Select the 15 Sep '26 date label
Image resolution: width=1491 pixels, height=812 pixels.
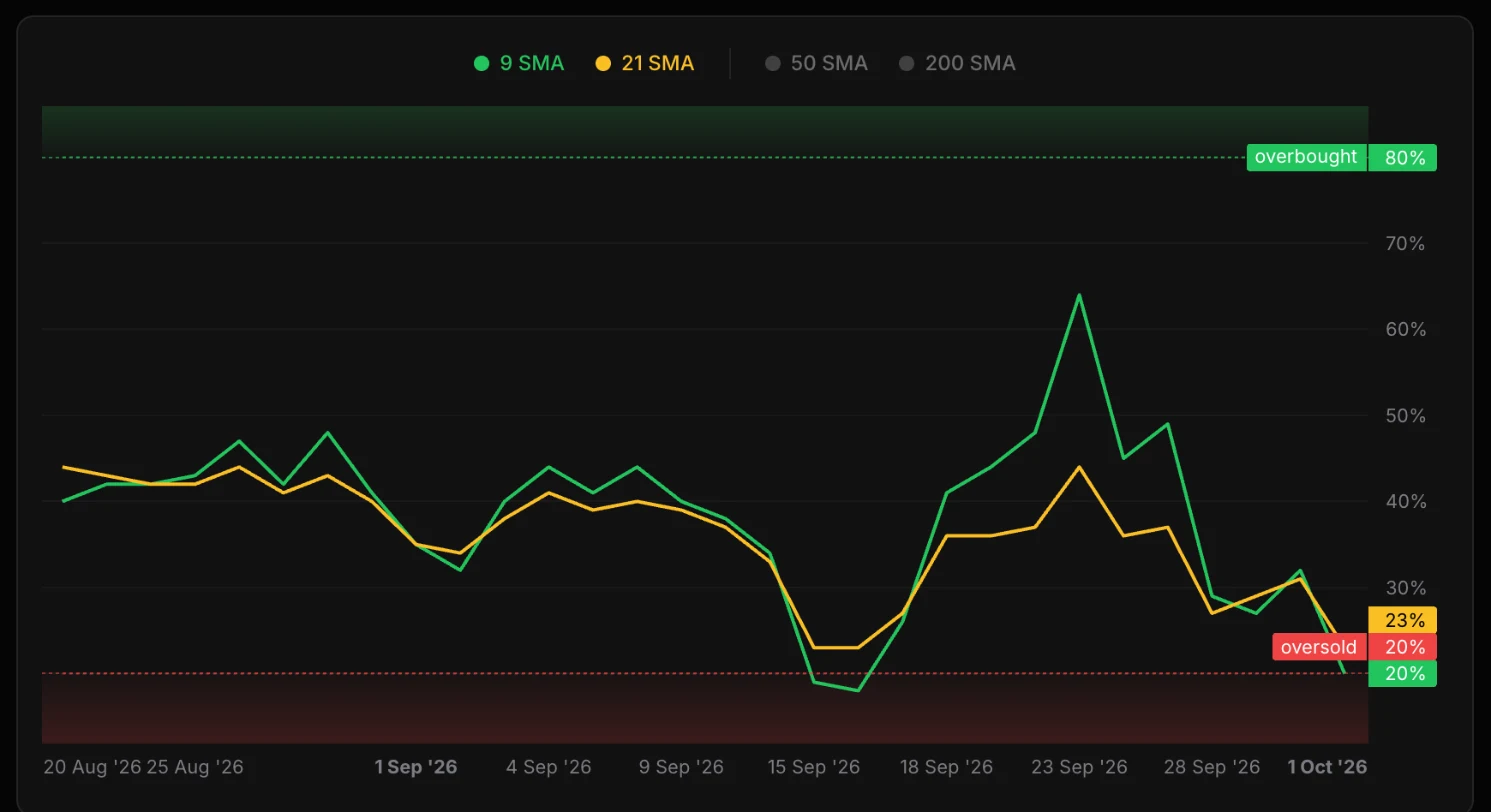pyautogui.click(x=813, y=767)
